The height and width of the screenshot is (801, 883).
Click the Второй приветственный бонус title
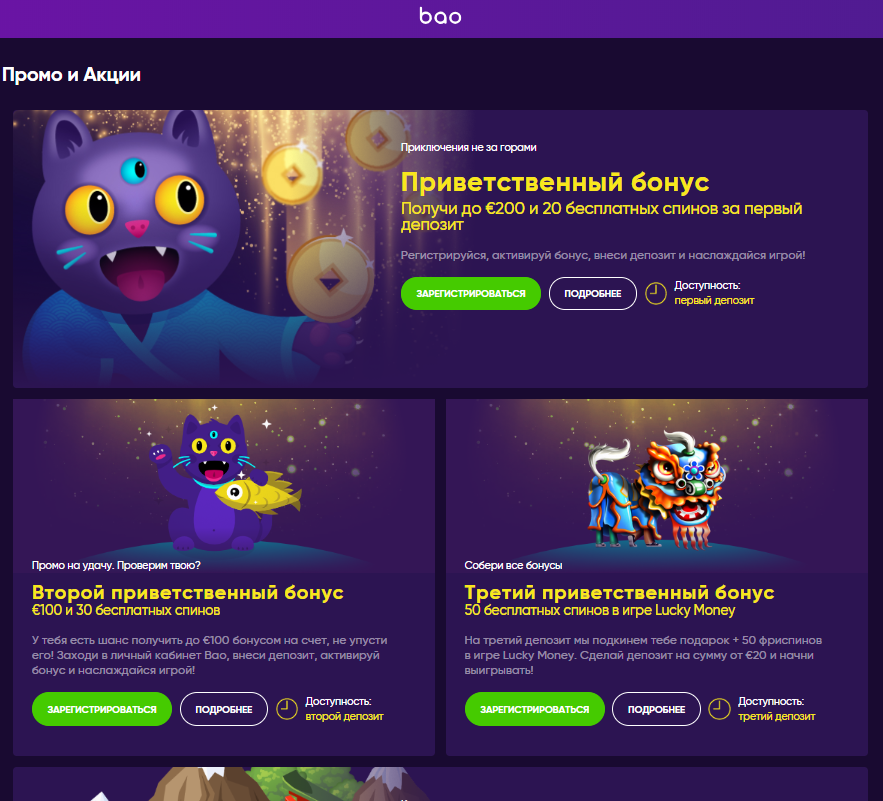(x=188, y=592)
